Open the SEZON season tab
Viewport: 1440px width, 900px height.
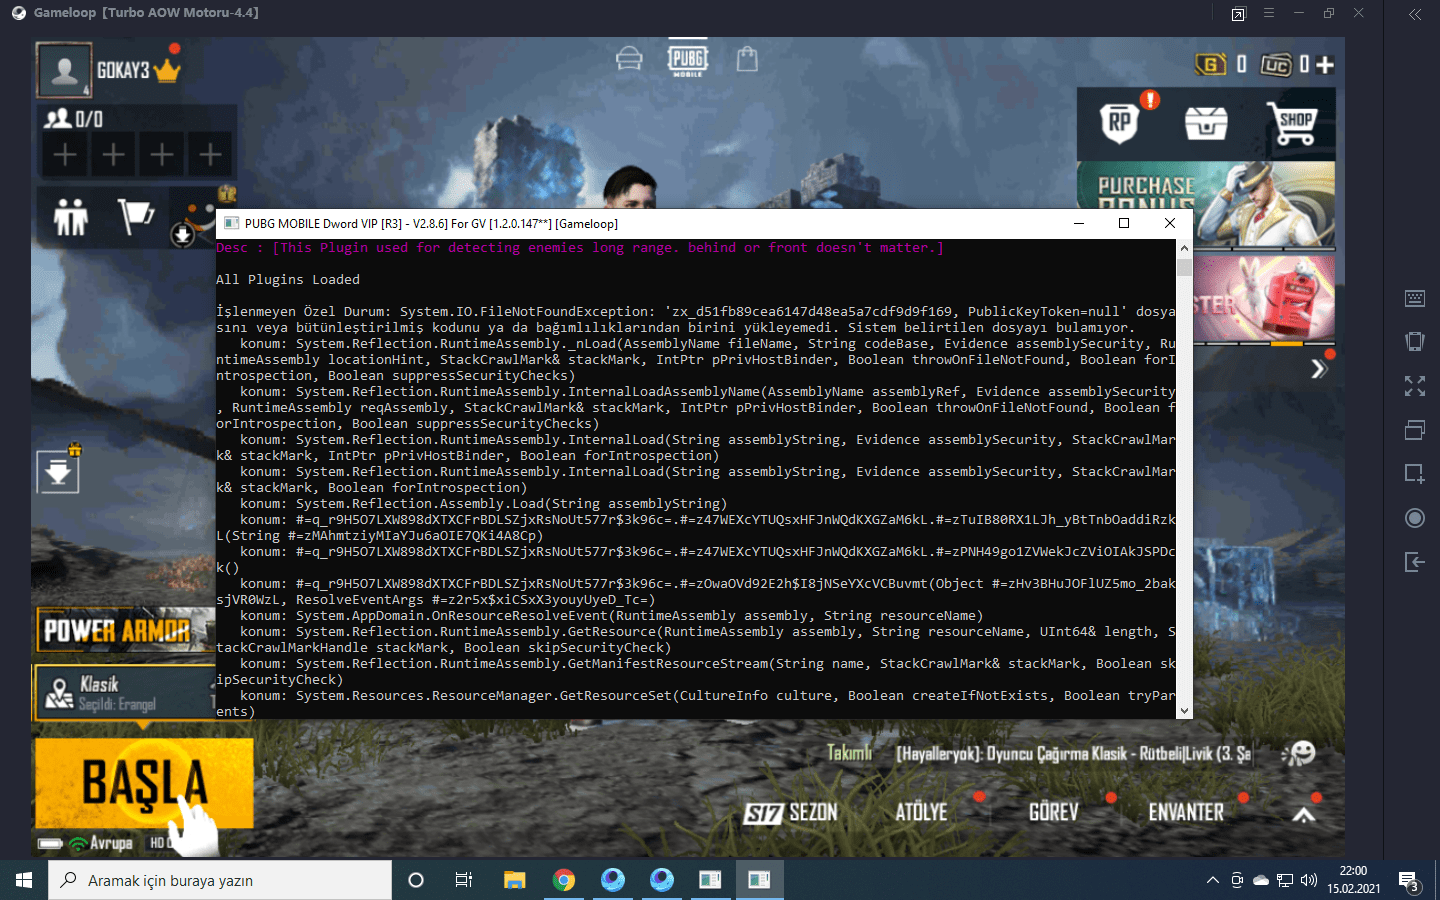(x=791, y=813)
